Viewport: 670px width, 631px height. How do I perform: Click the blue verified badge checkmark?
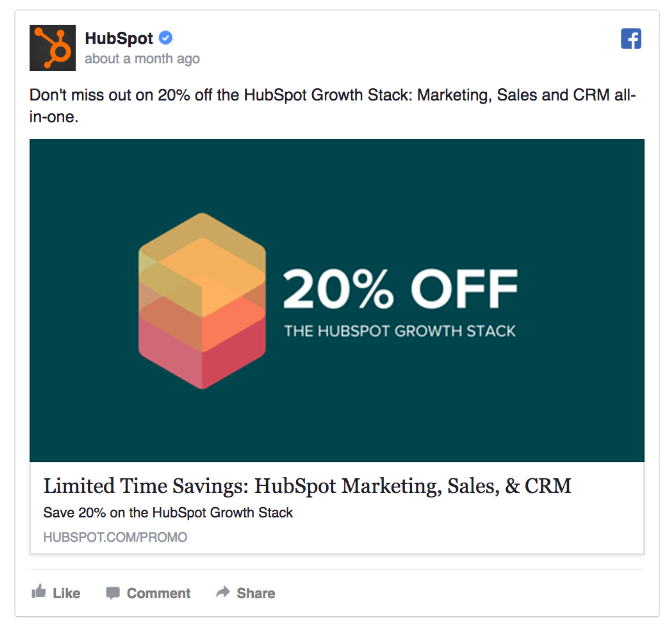[166, 39]
